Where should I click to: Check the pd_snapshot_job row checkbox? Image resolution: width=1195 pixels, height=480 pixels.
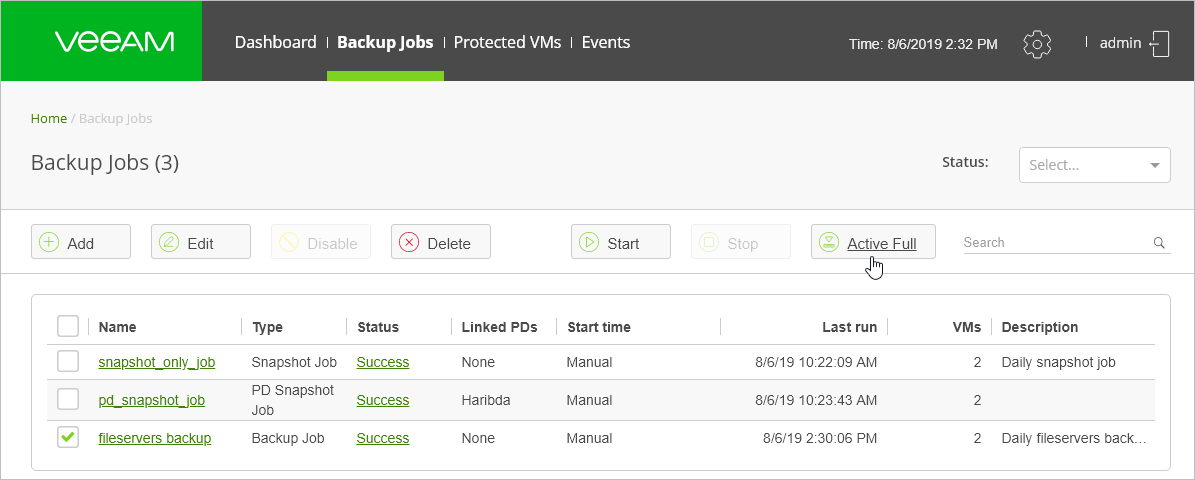point(68,400)
